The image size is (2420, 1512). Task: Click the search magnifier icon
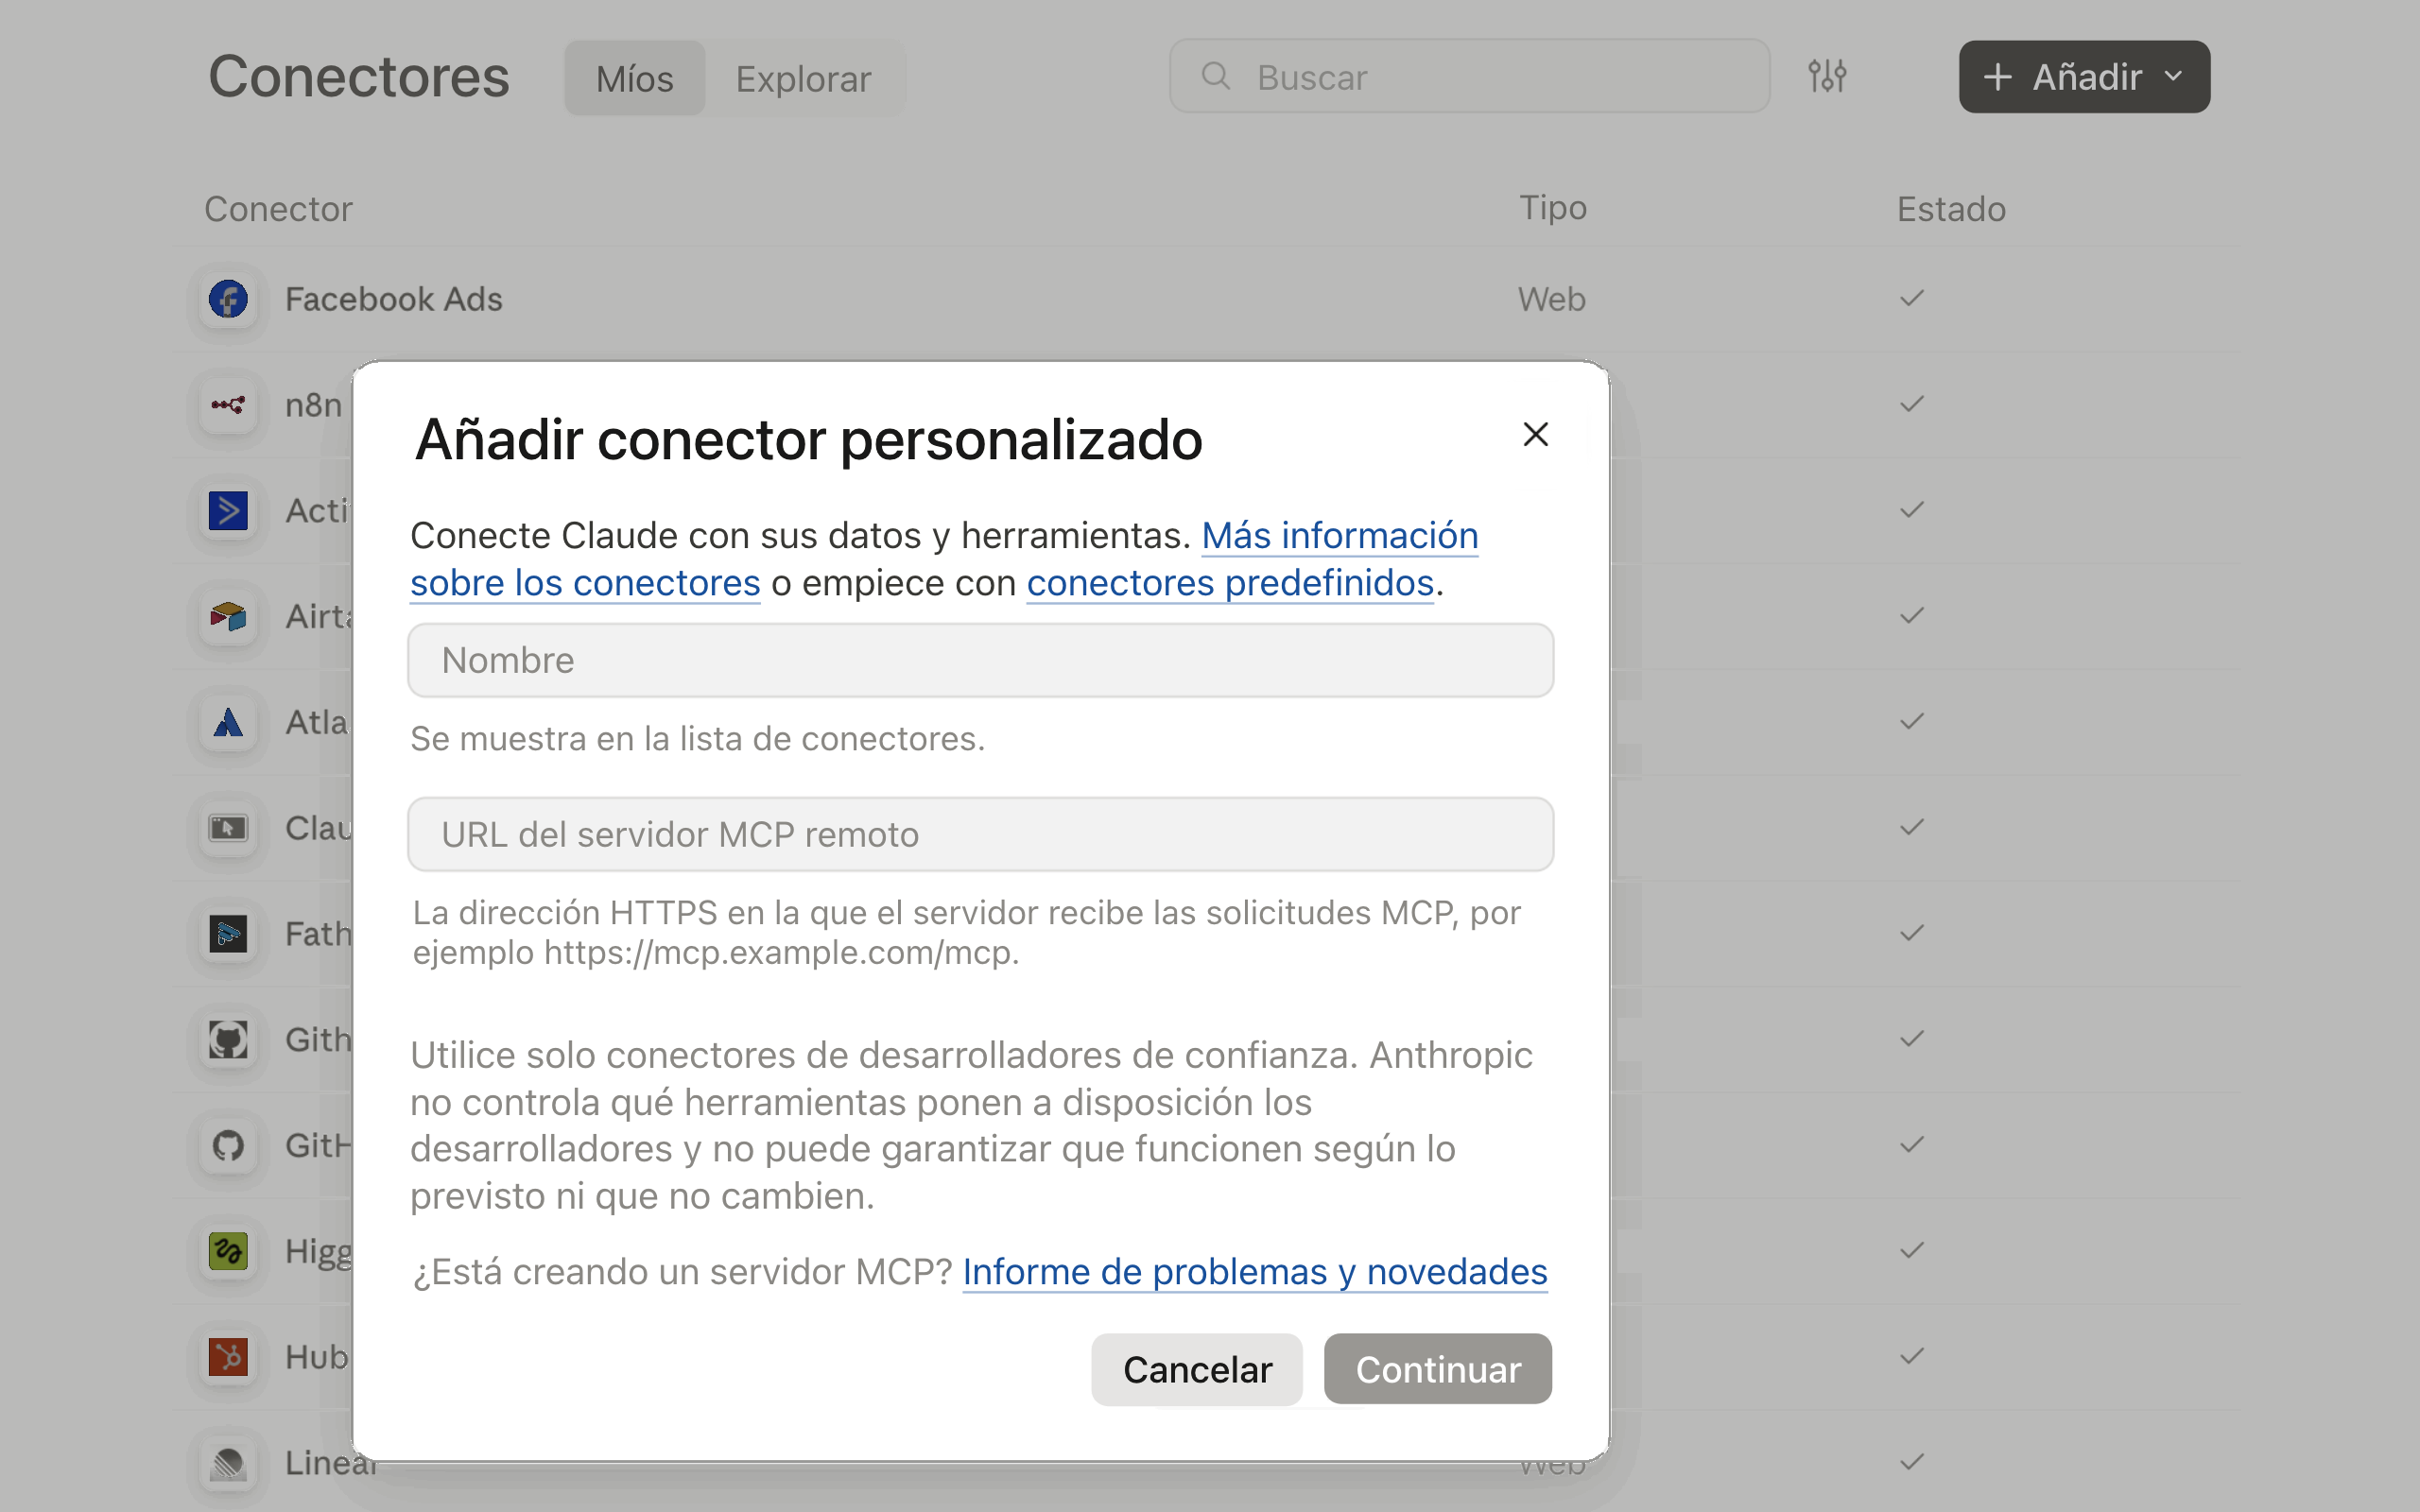1215,76
